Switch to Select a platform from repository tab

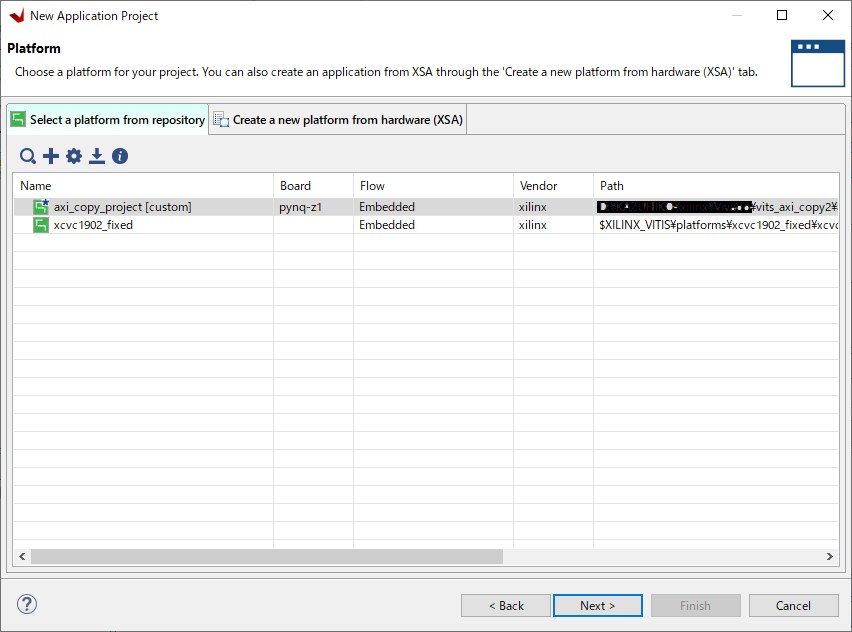pyautogui.click(x=108, y=120)
